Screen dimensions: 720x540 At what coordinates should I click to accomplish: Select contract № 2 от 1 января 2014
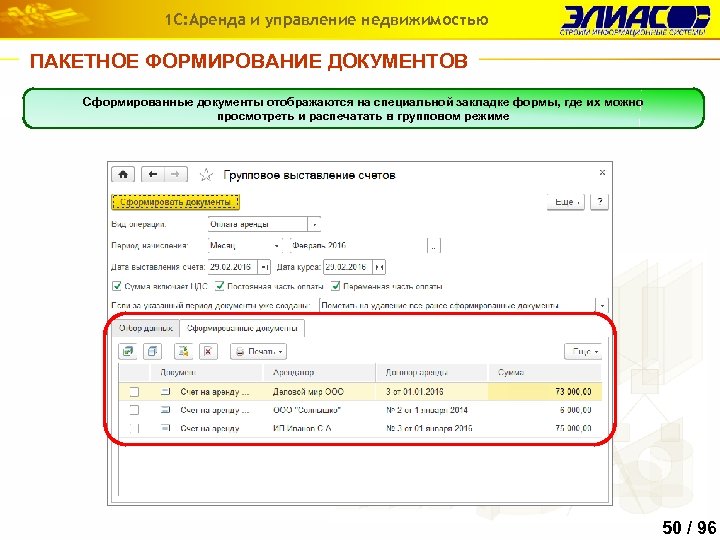coord(431,410)
